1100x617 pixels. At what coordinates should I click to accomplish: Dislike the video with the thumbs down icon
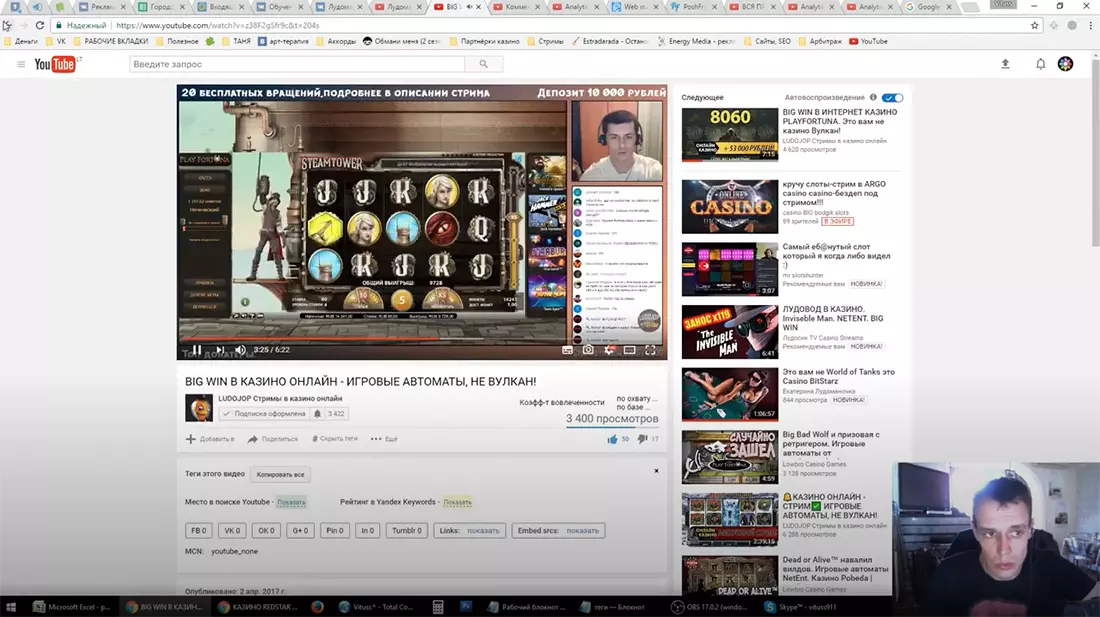click(642, 439)
